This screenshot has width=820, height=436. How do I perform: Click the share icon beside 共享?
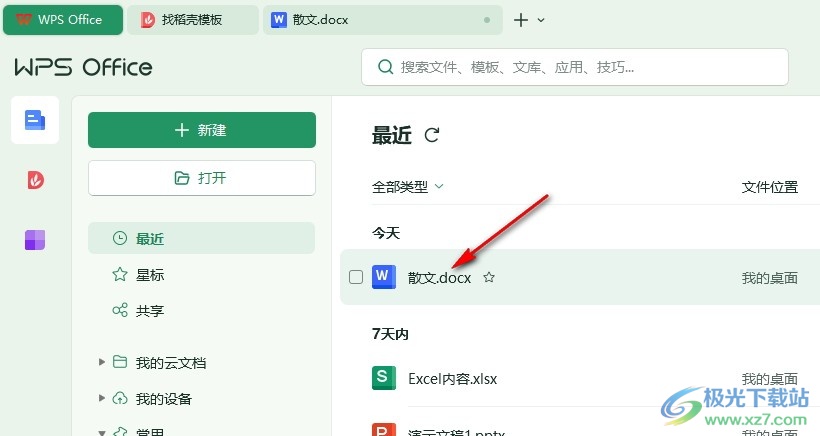tap(120, 310)
